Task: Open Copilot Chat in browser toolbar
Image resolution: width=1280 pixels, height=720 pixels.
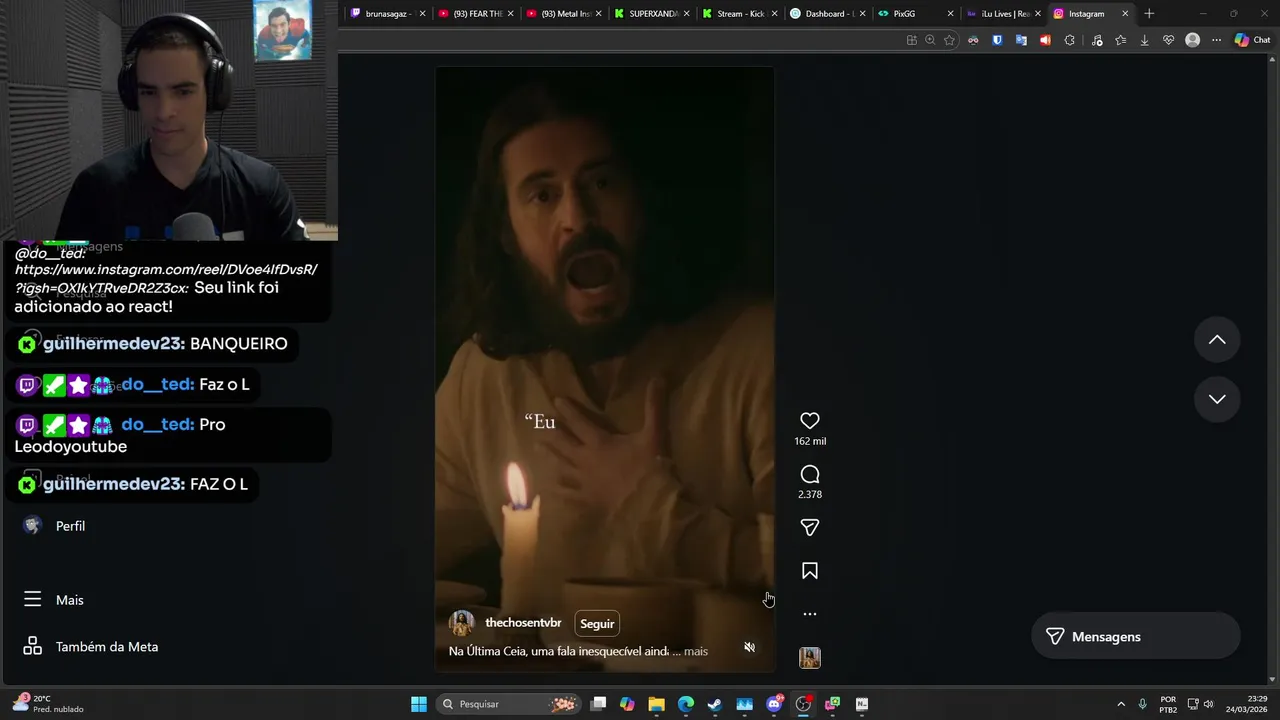Action: coord(1253,40)
